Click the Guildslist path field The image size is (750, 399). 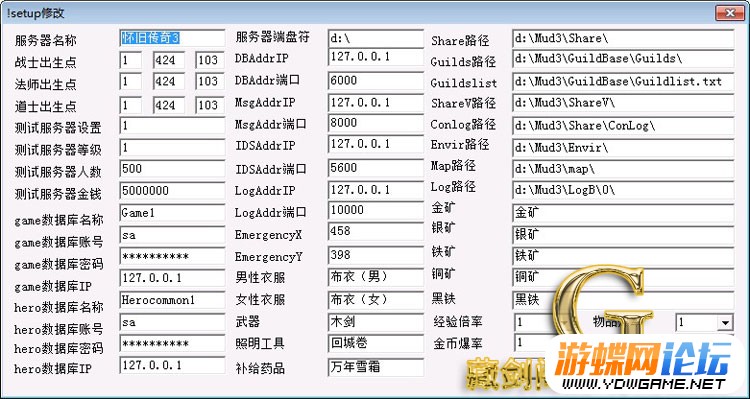[x=623, y=81]
